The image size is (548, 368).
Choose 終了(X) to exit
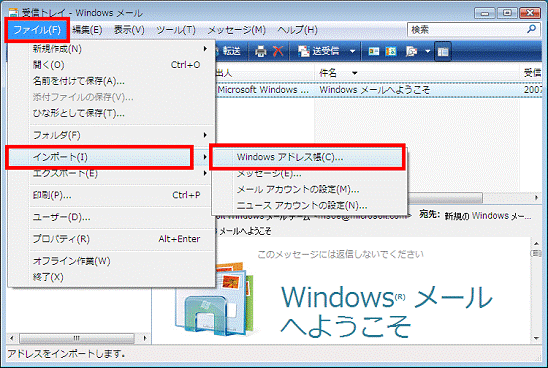111,277
